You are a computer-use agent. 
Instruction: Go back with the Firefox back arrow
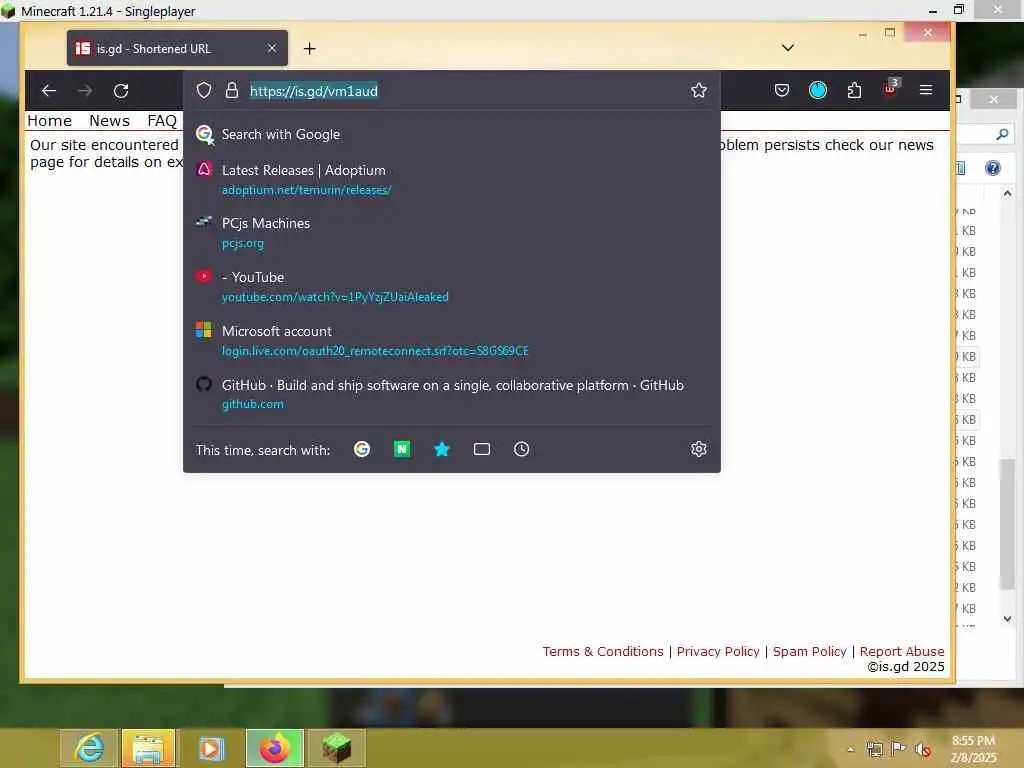[x=48, y=91]
